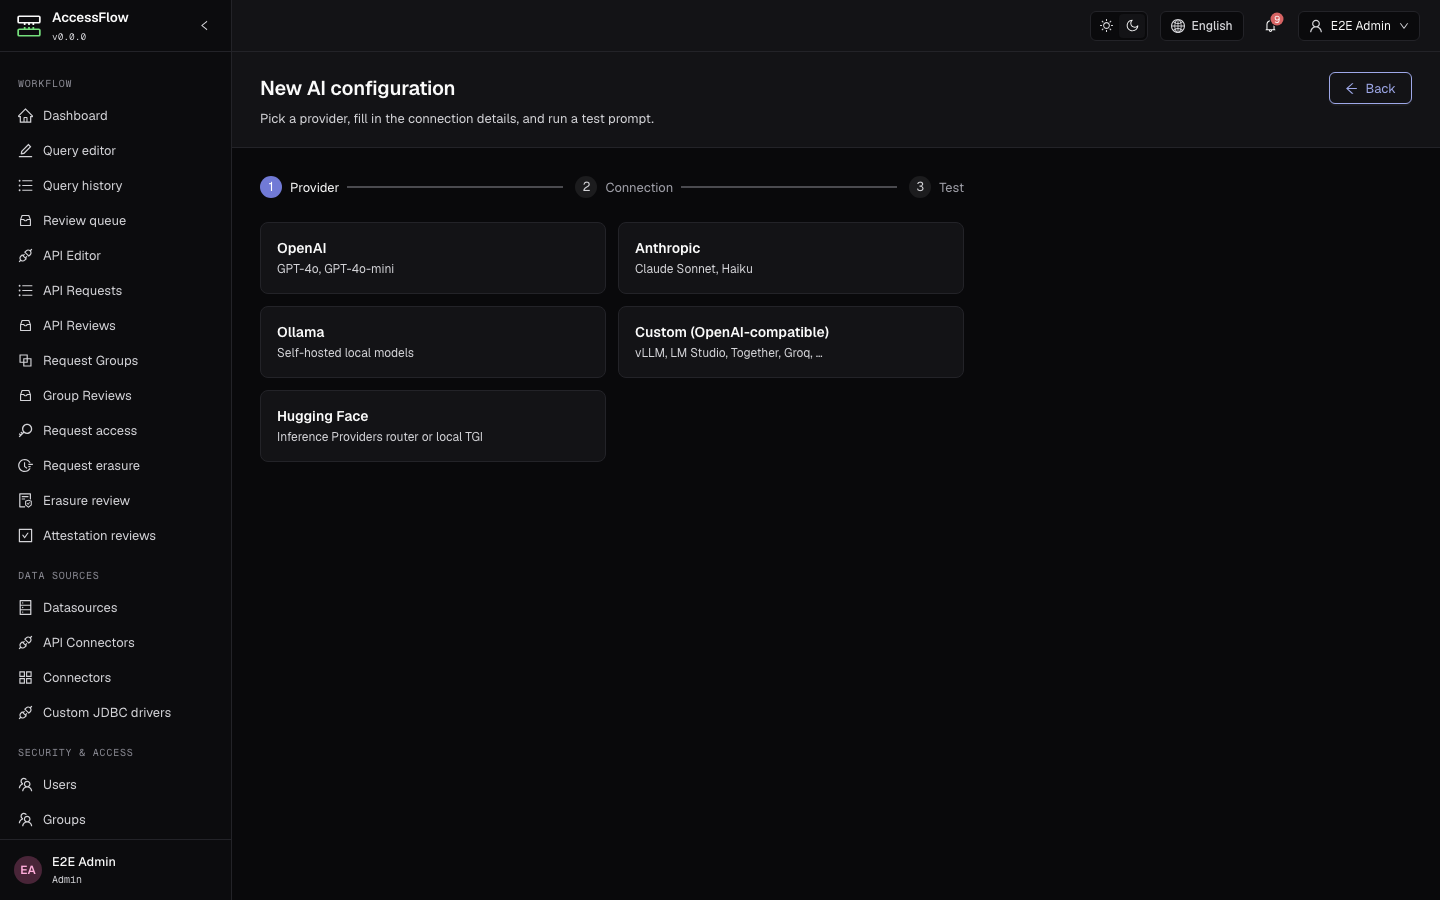Click the API Reviews inbox icon
Screen dimensions: 1440x900
pos(25,326)
